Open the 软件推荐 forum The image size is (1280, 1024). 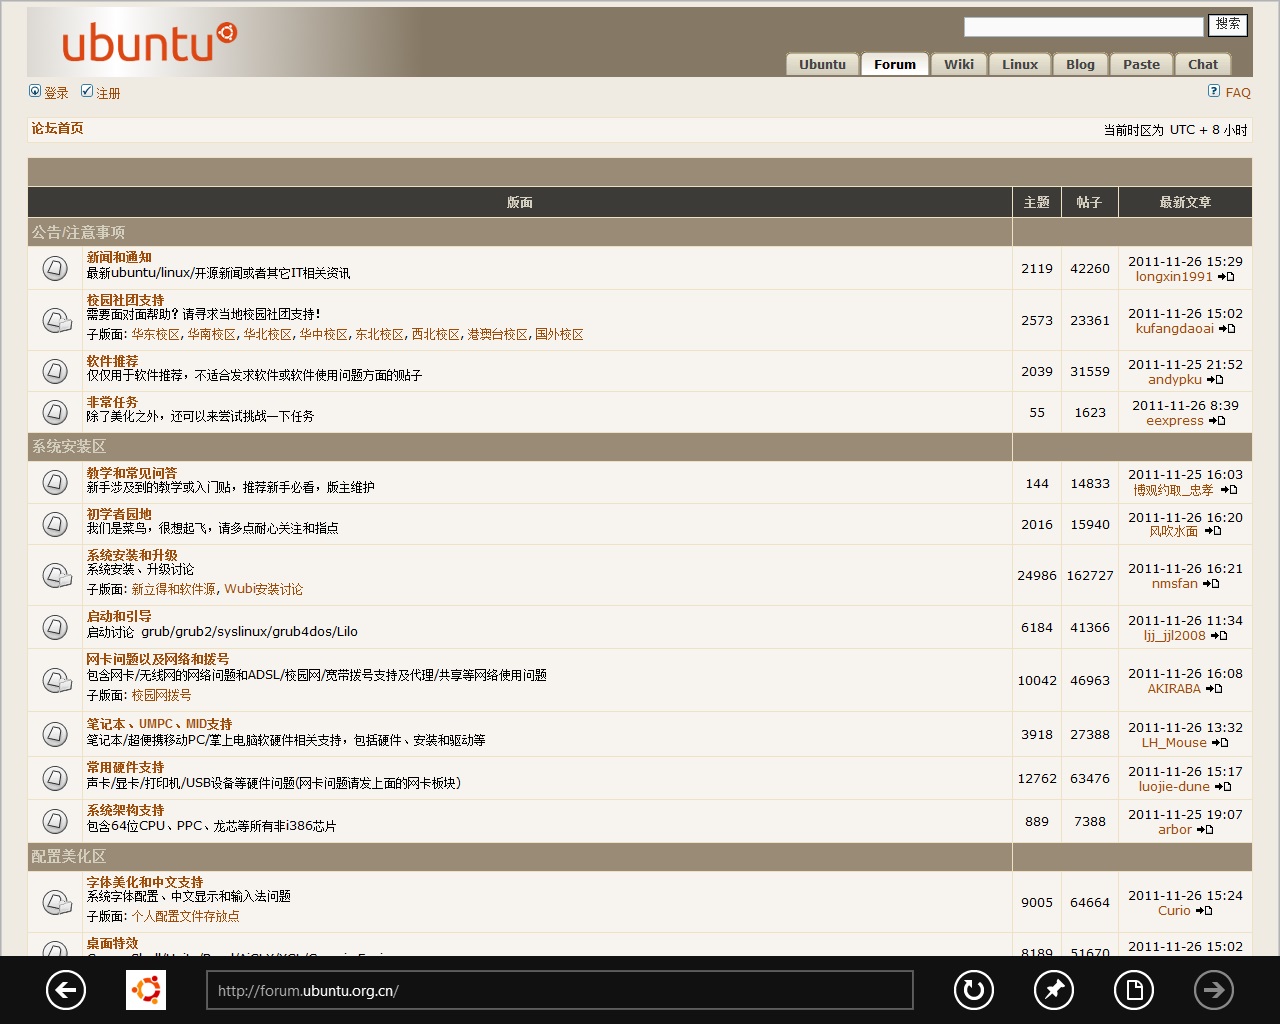112,361
